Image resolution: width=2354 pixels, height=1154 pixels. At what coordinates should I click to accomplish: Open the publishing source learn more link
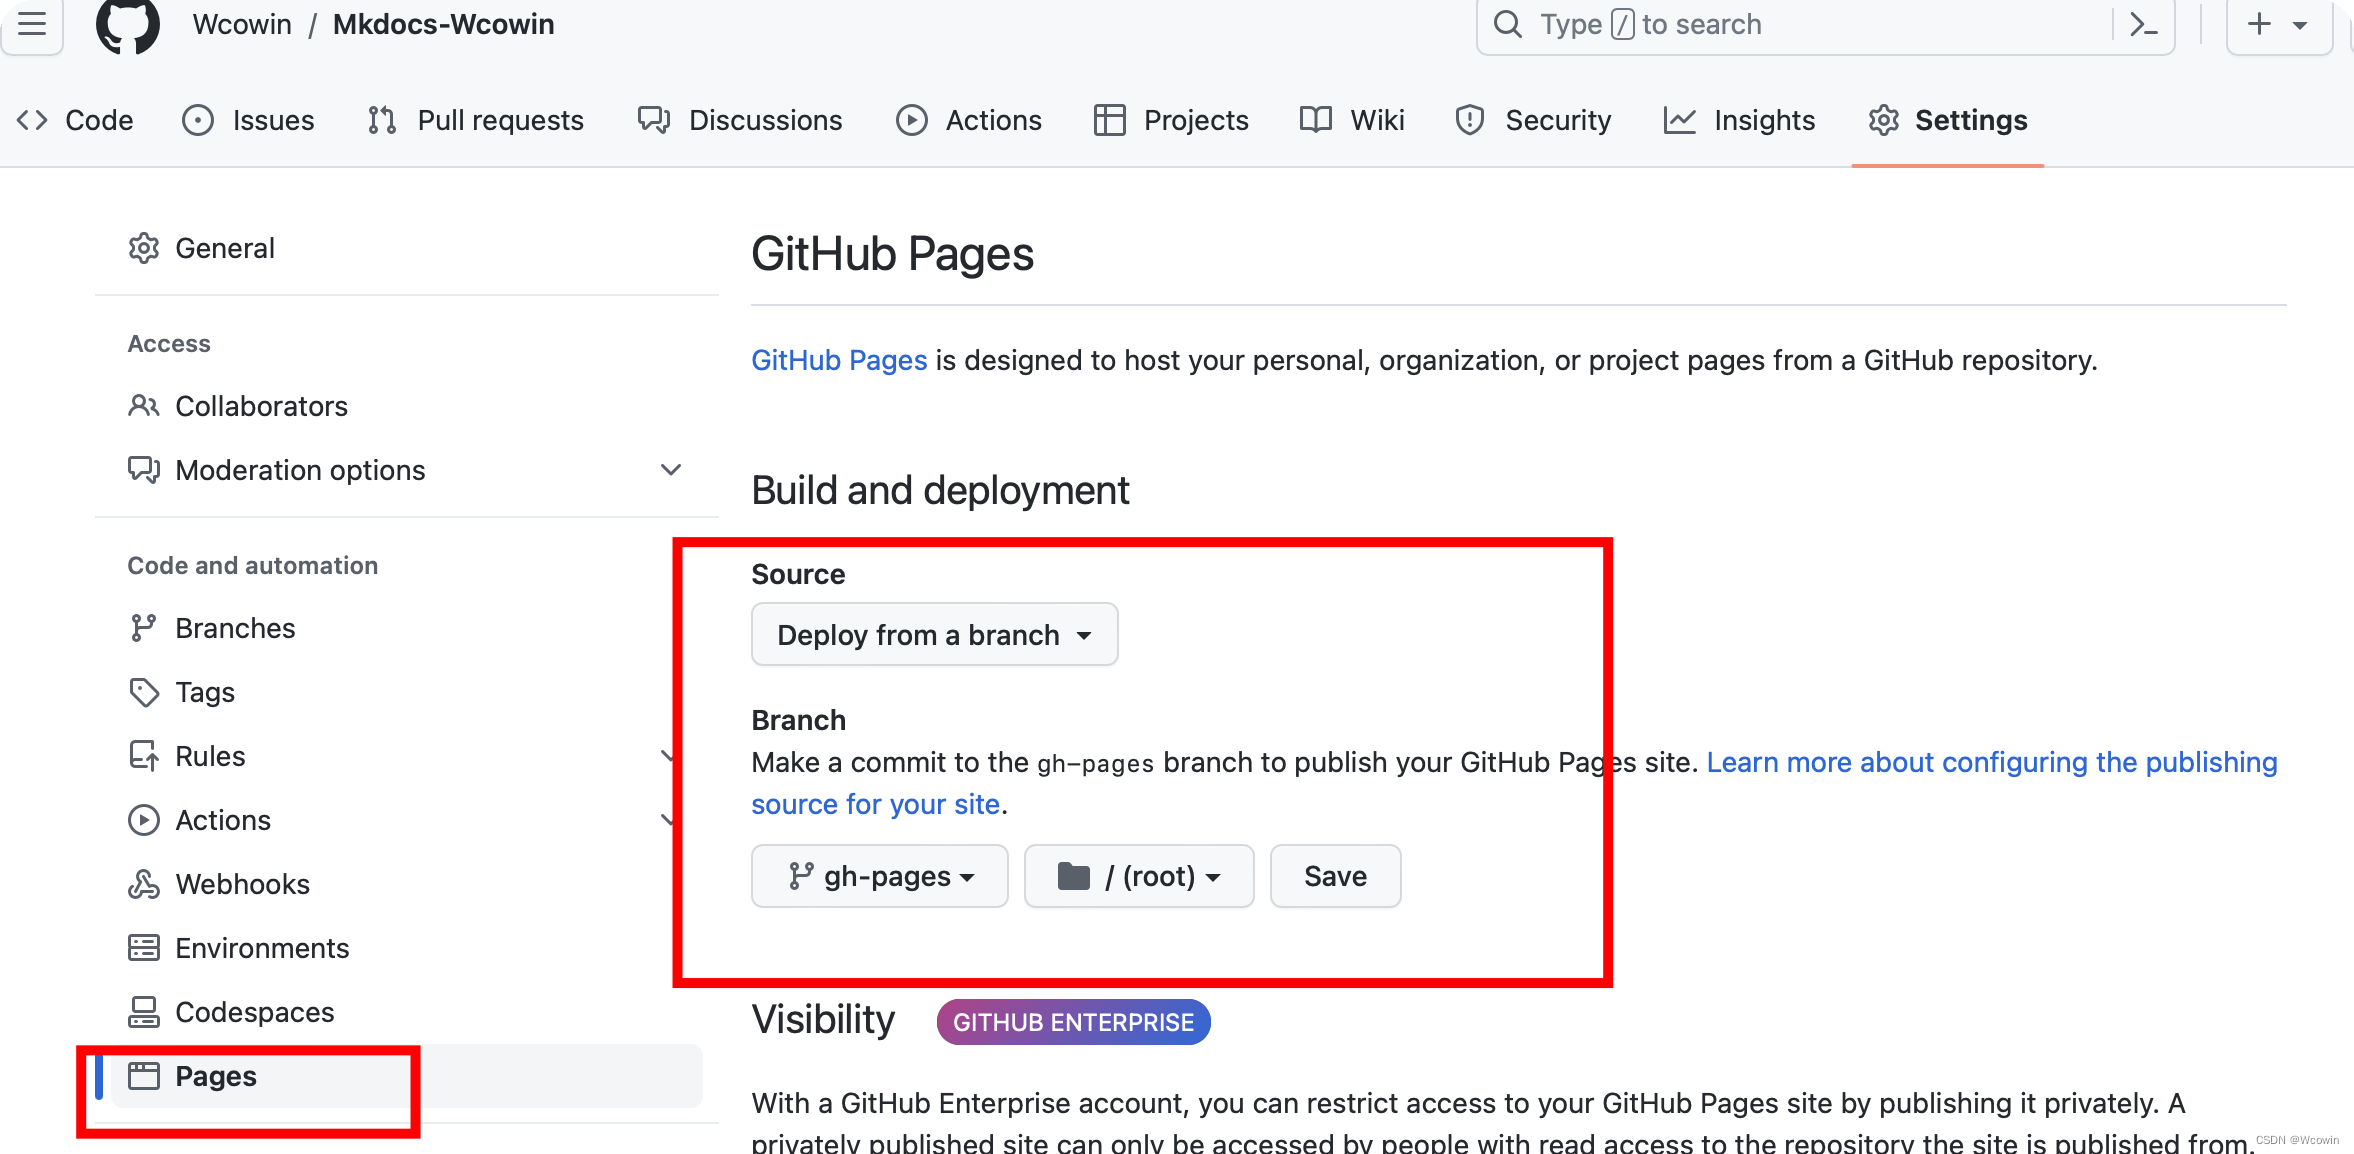click(1993, 762)
